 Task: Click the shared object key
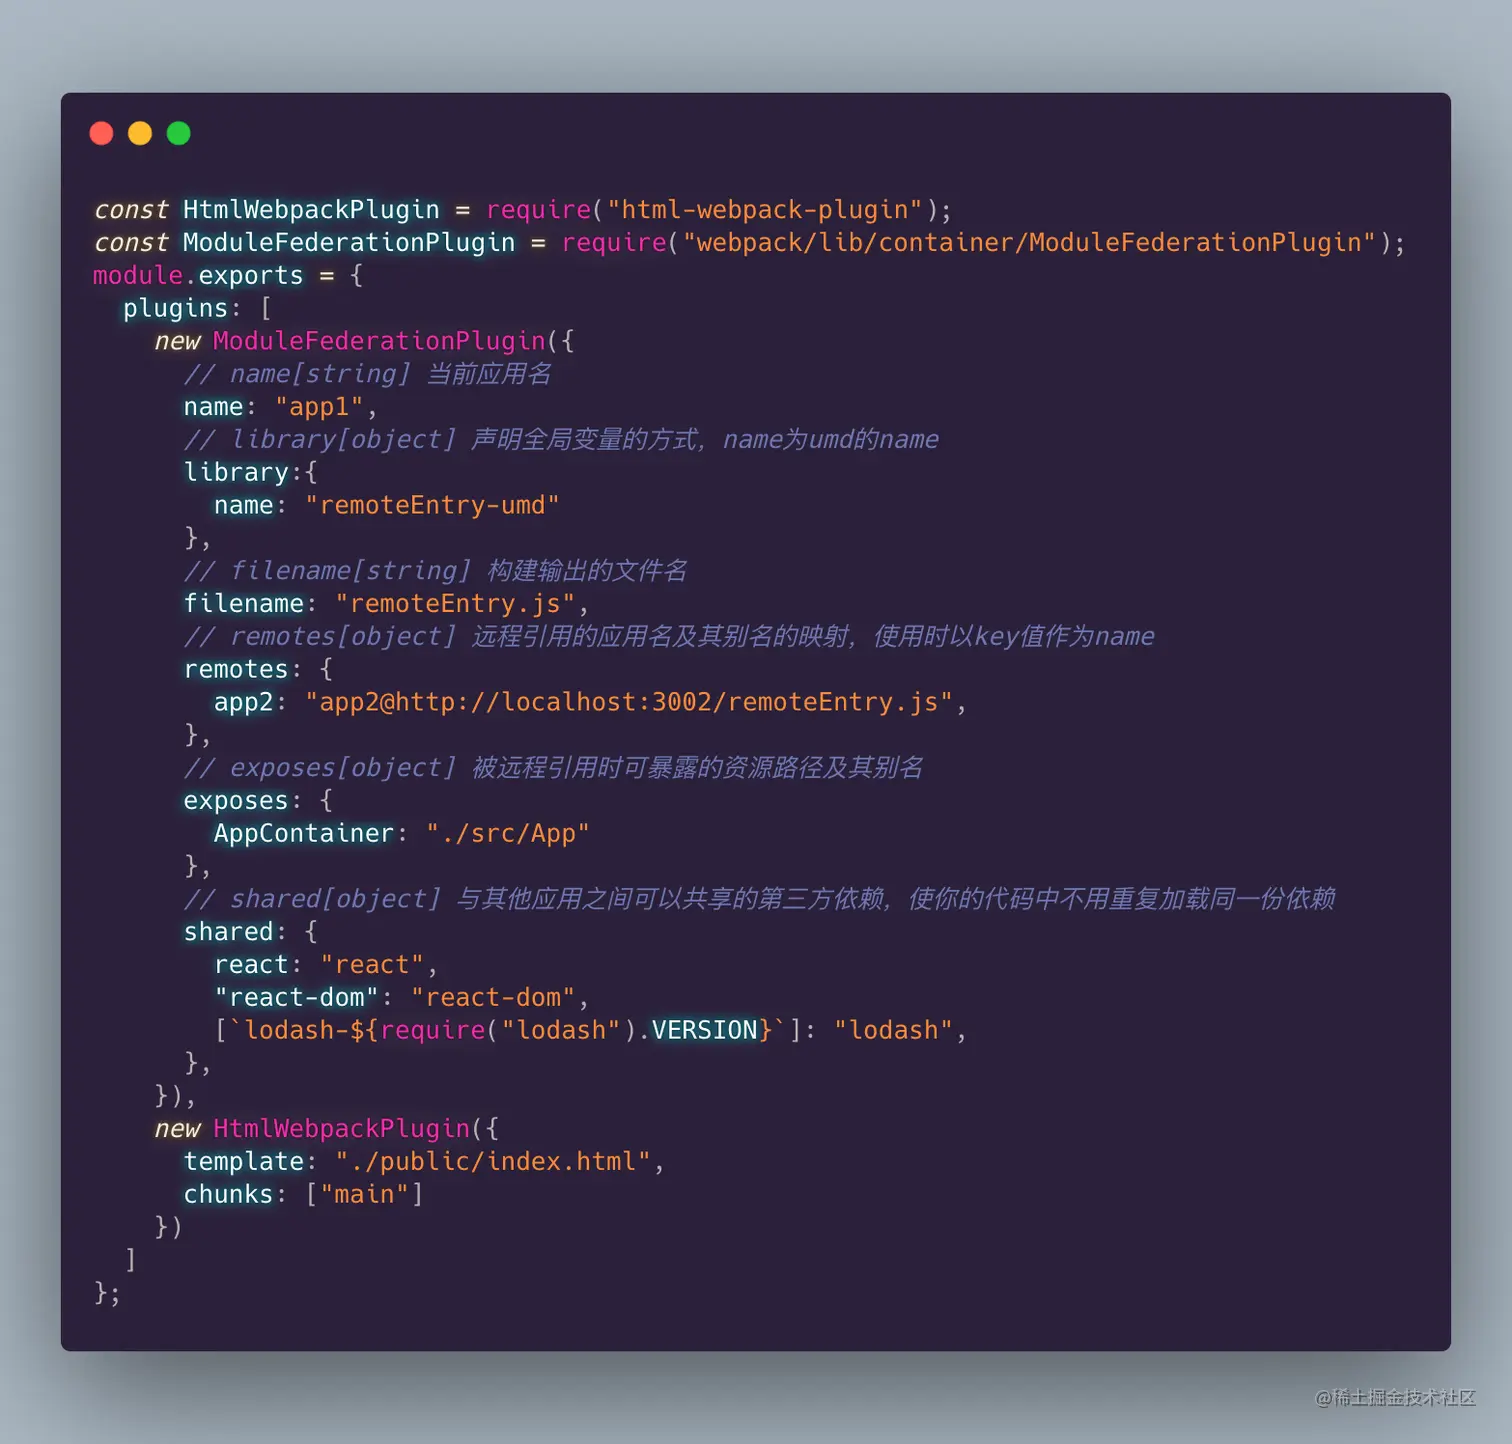coord(229,932)
